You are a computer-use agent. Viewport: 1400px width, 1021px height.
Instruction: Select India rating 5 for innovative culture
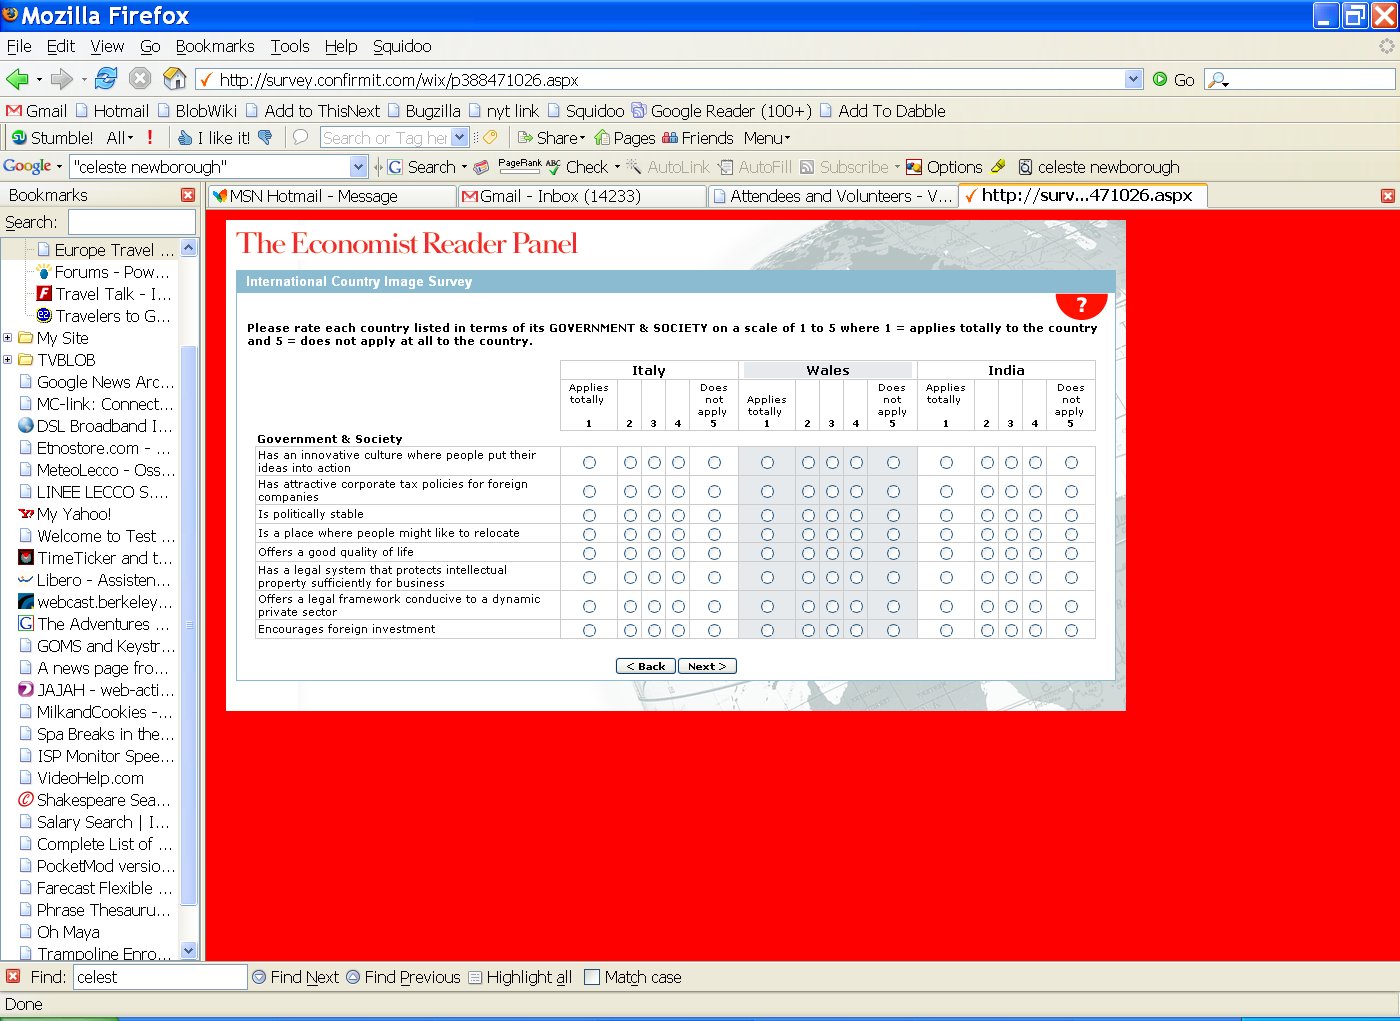pos(1071,462)
